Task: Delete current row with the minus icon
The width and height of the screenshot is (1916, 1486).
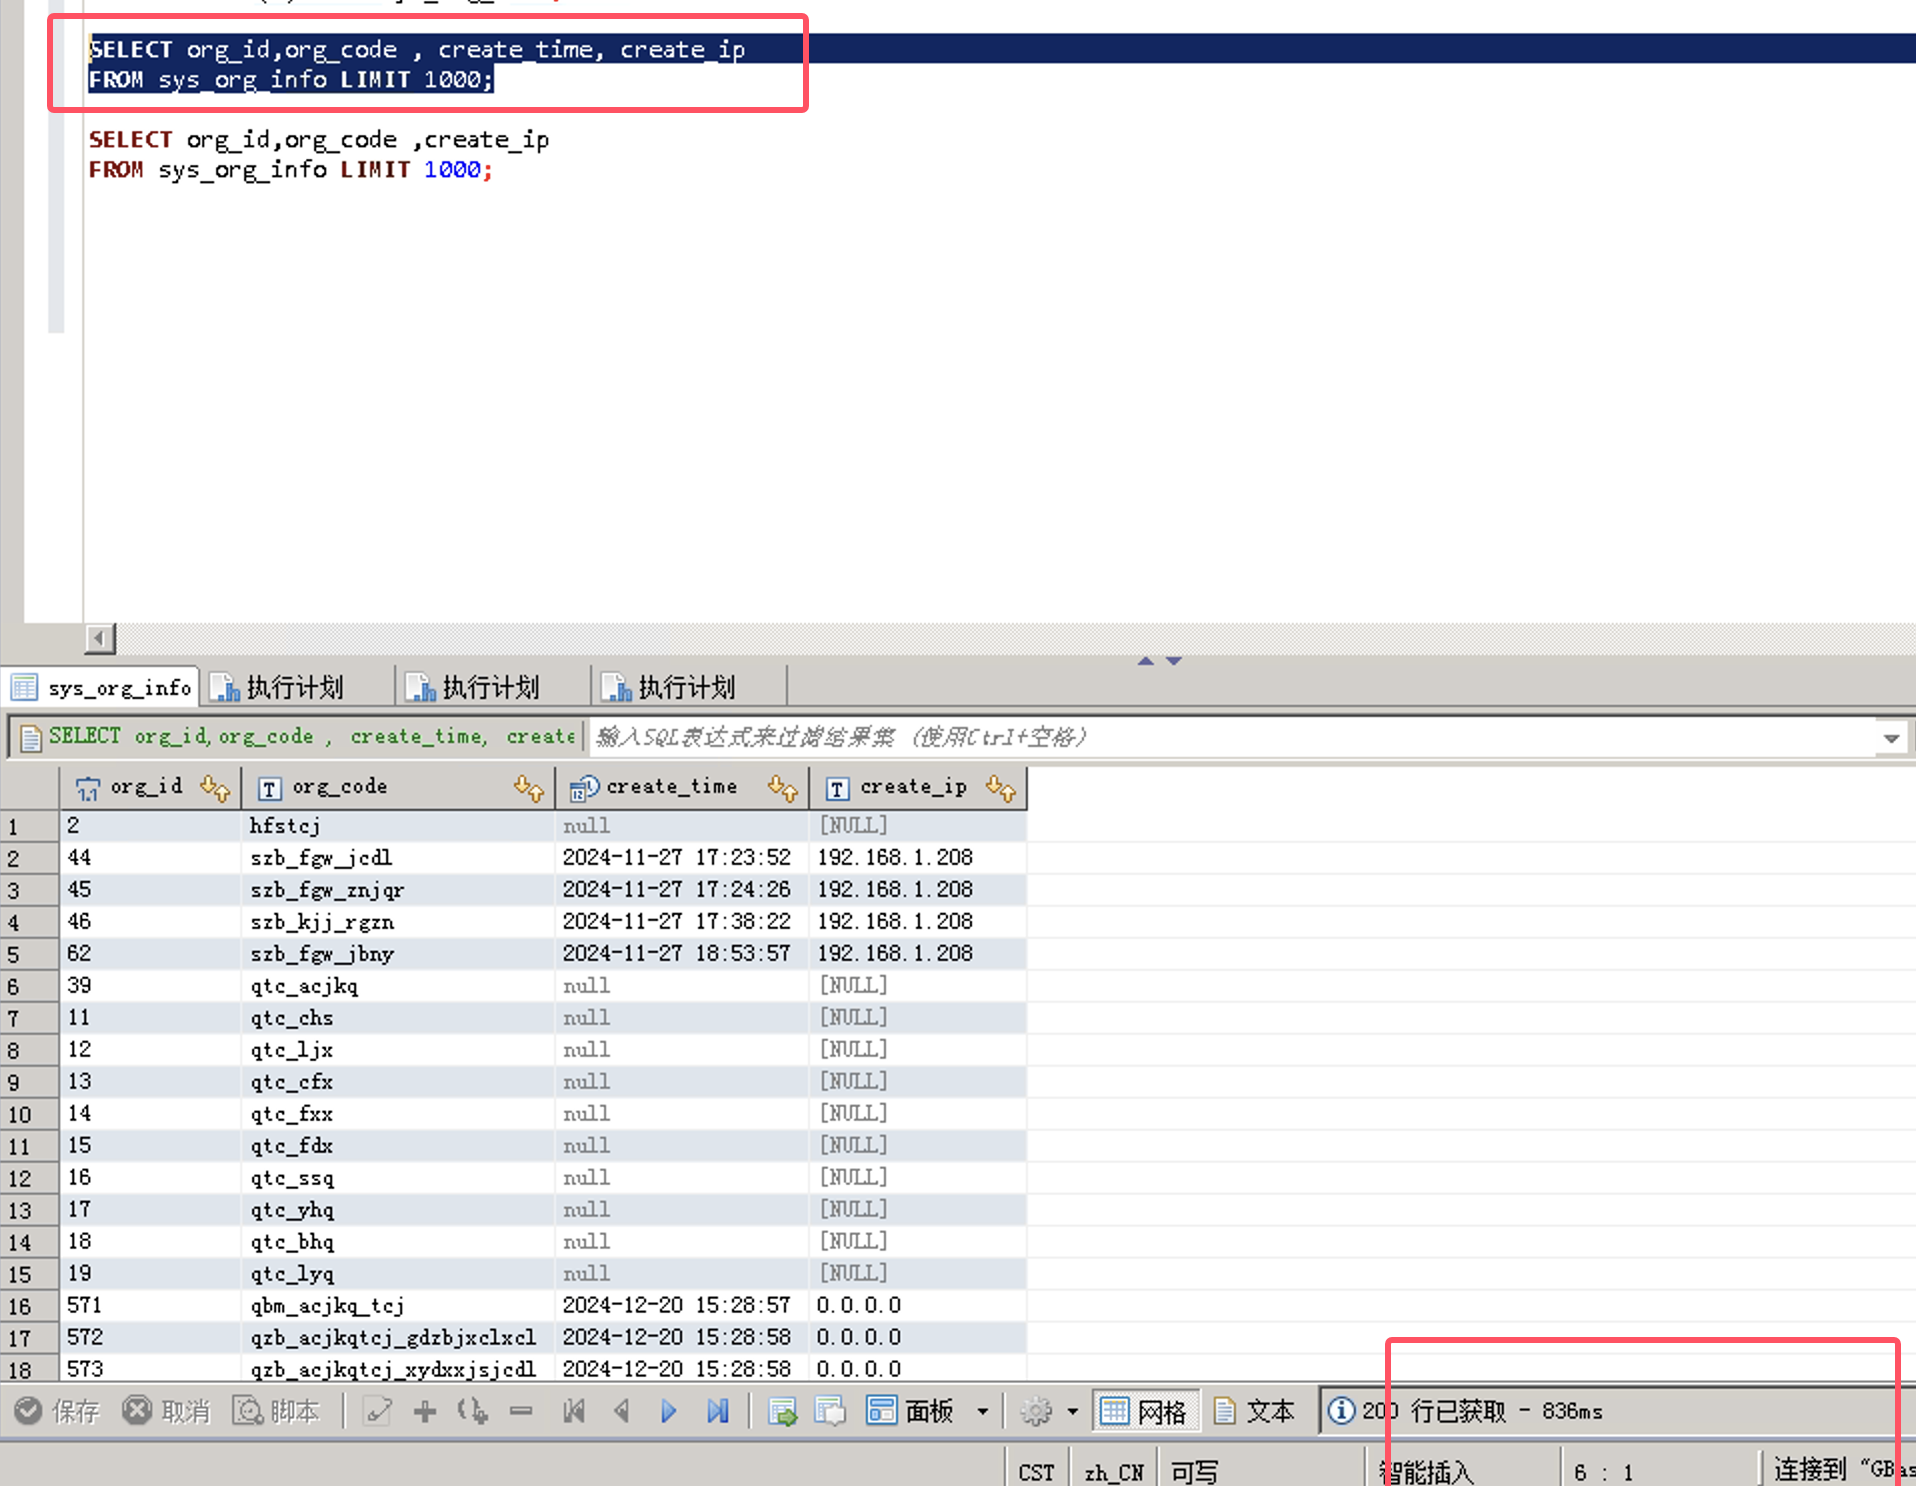Action: (521, 1411)
